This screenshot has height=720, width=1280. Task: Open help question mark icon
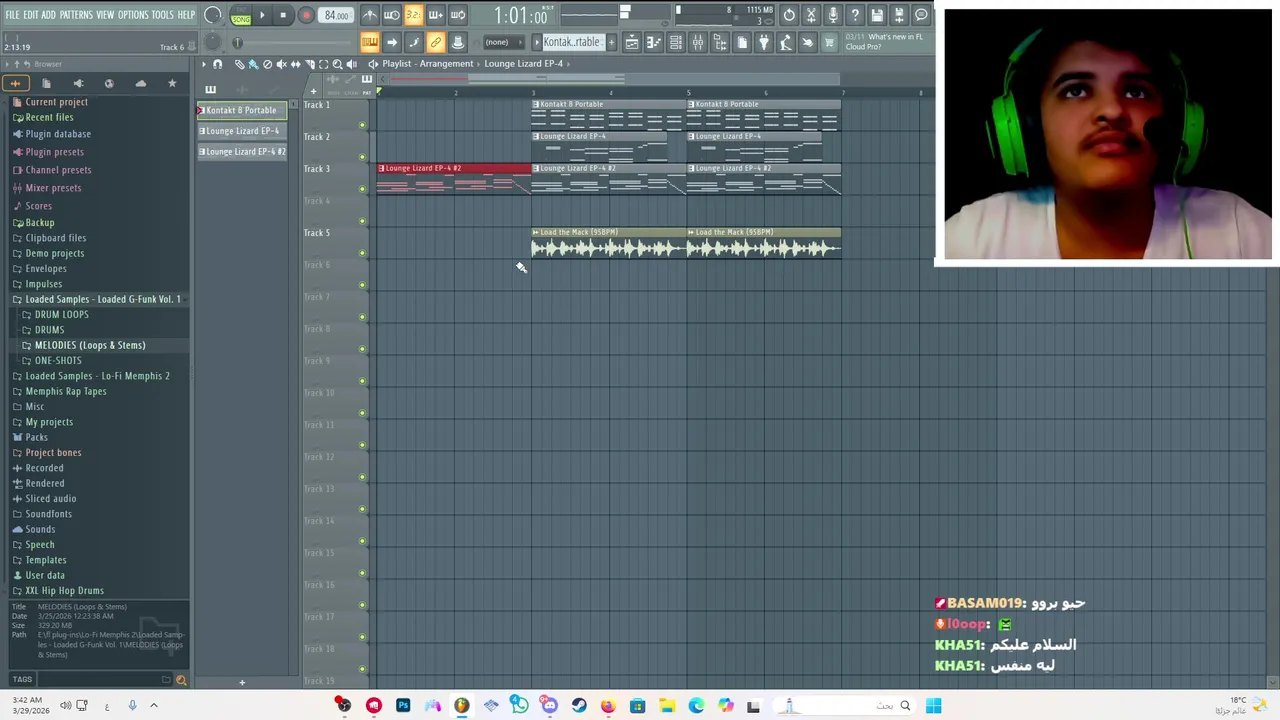coord(855,15)
